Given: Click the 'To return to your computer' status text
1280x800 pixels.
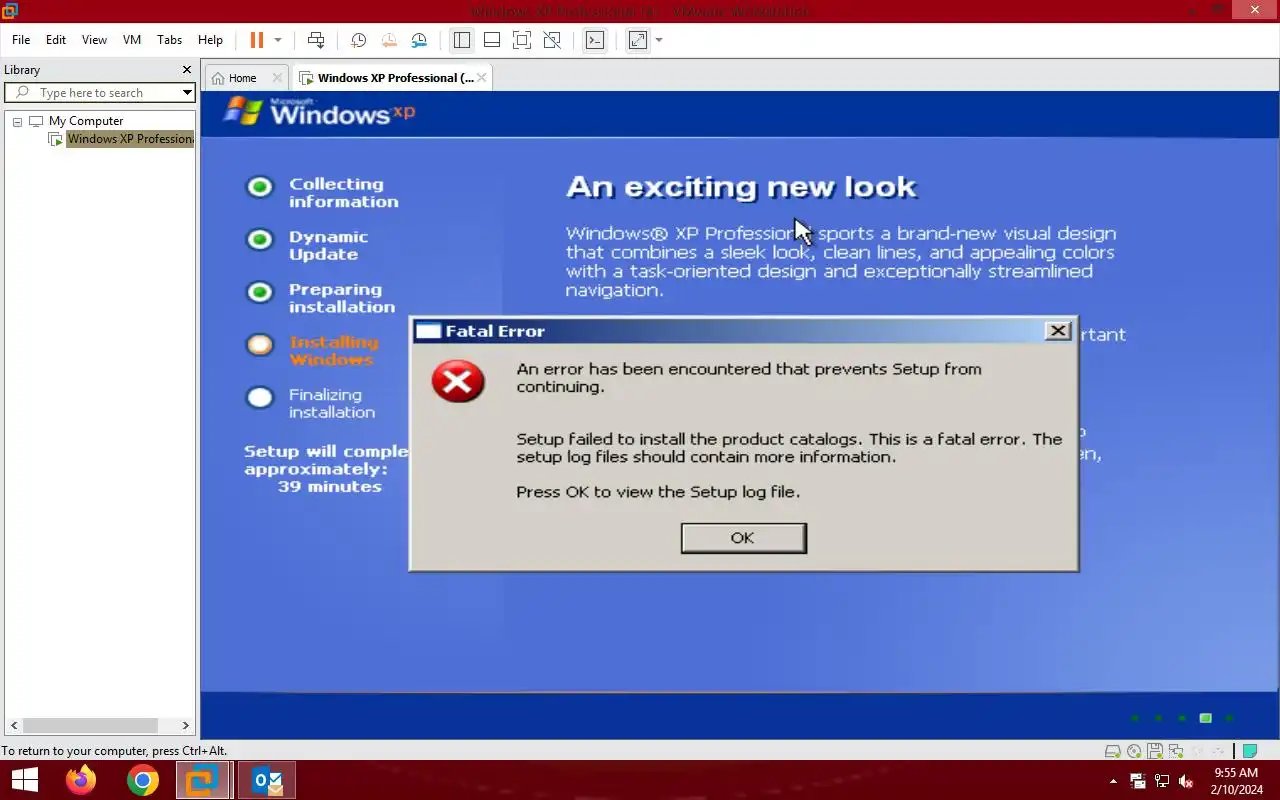Looking at the screenshot, I should click(x=114, y=751).
